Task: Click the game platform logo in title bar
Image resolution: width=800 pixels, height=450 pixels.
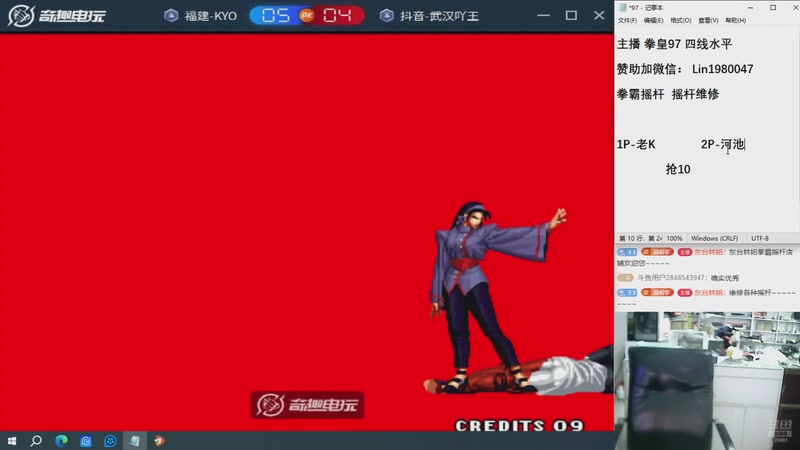Action: [57, 16]
